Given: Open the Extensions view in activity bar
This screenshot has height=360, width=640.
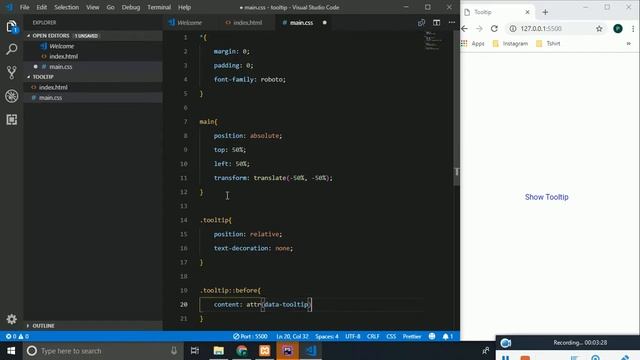Looking at the screenshot, I should [11, 119].
